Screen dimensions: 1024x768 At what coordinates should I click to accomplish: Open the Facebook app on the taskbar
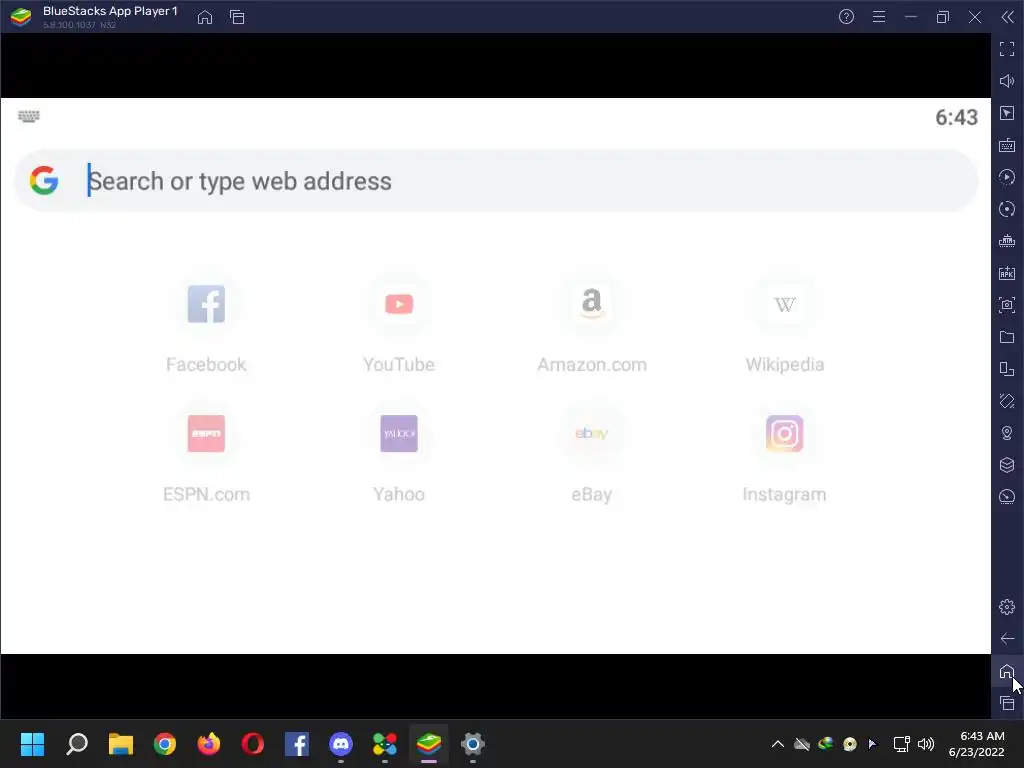[x=297, y=744]
